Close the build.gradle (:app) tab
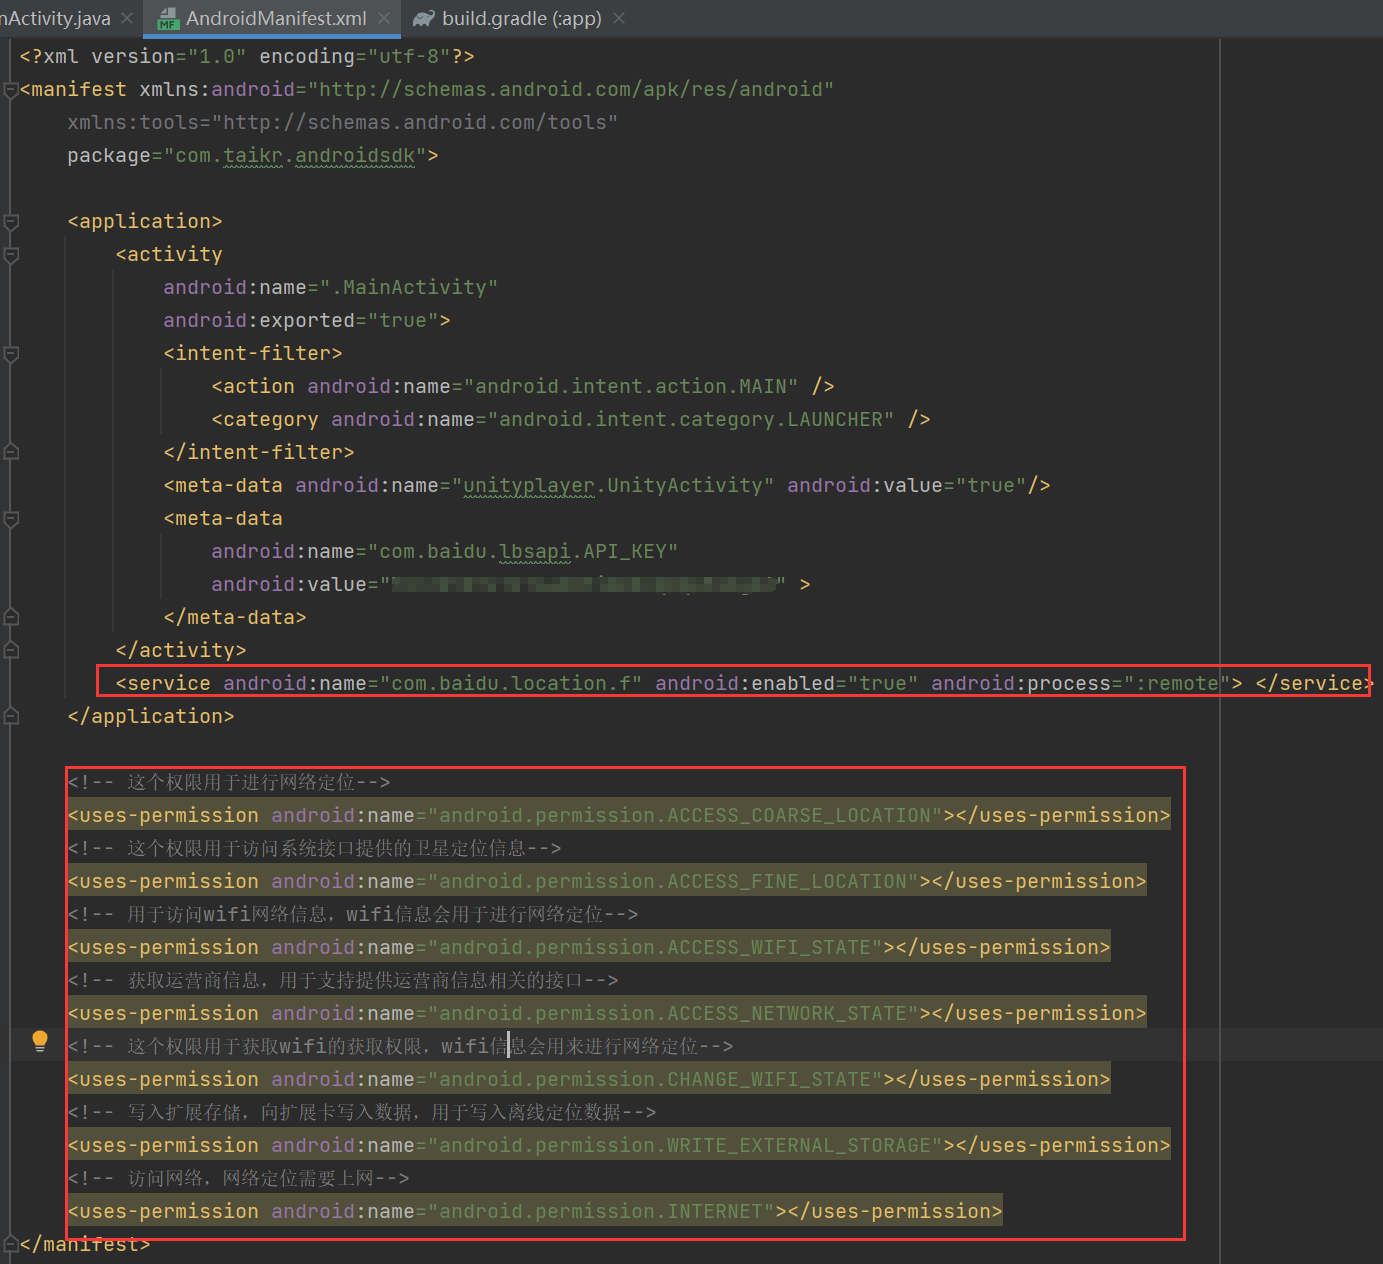This screenshot has width=1383, height=1264. 619,18
